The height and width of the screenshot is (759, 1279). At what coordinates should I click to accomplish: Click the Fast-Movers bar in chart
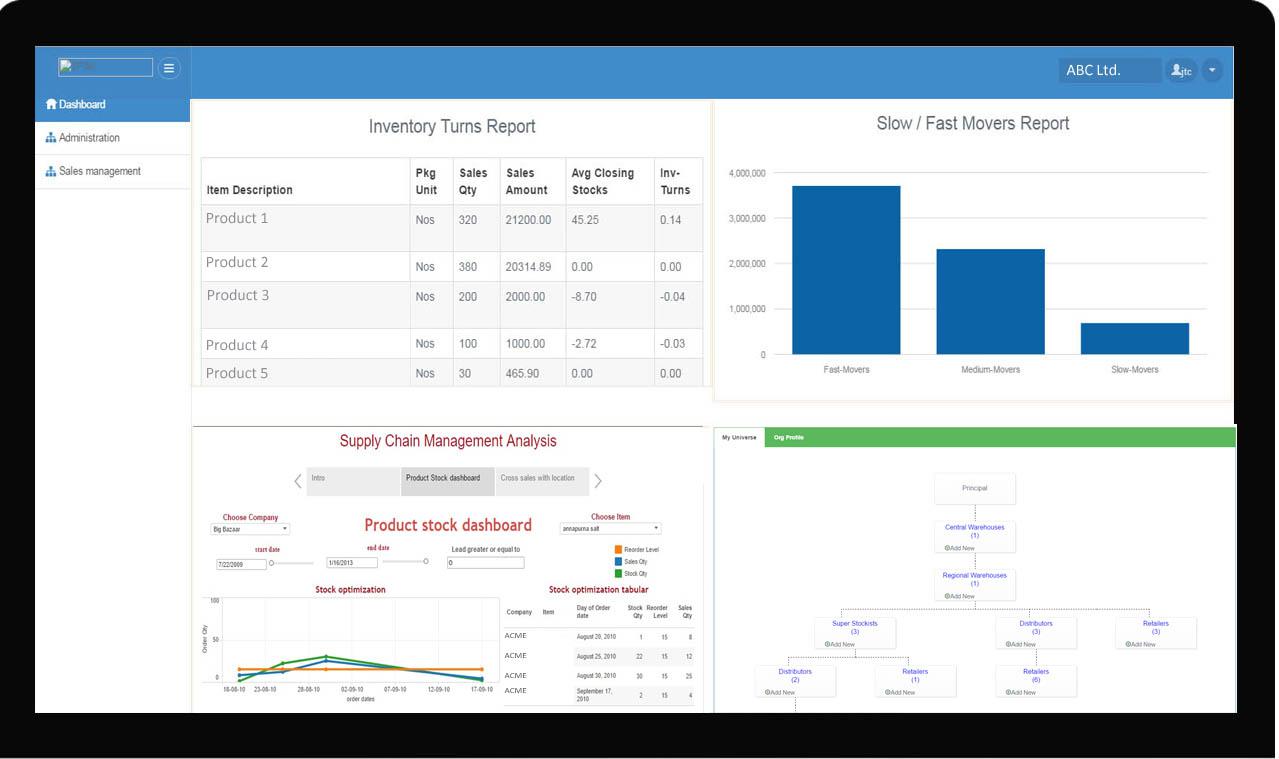[x=846, y=270]
